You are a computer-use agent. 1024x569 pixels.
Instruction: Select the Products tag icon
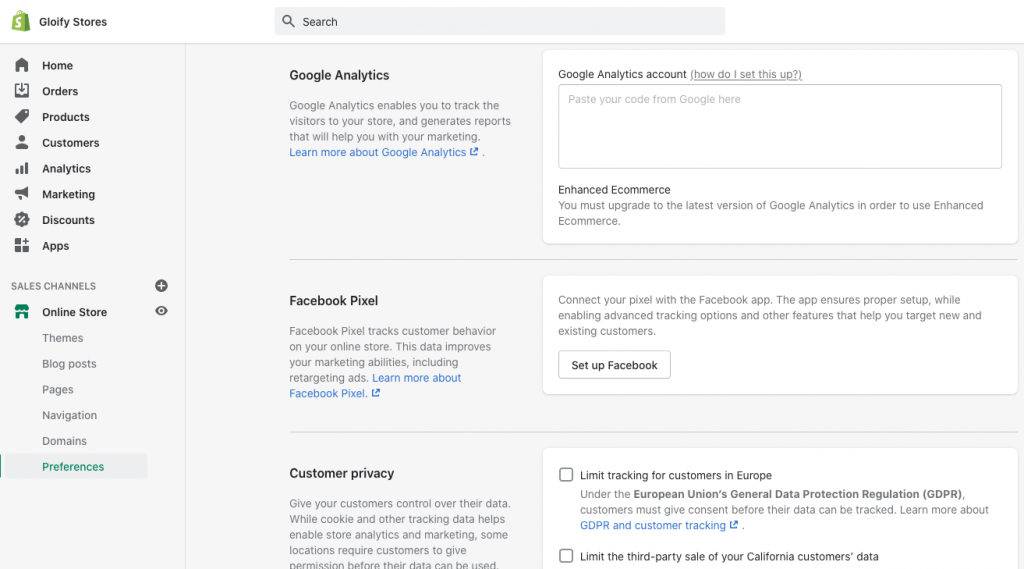[x=22, y=116]
